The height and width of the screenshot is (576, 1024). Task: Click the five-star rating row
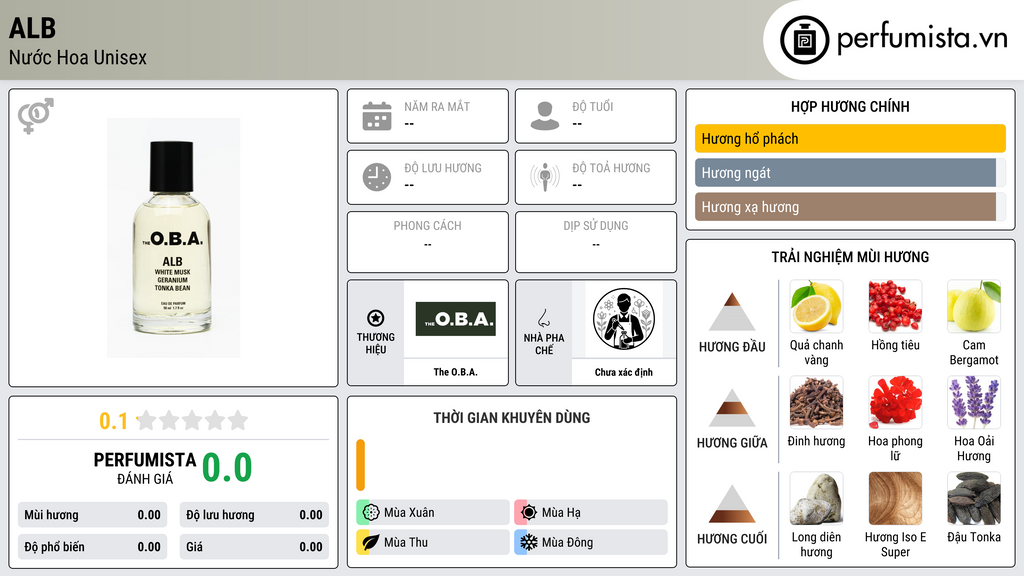192,420
